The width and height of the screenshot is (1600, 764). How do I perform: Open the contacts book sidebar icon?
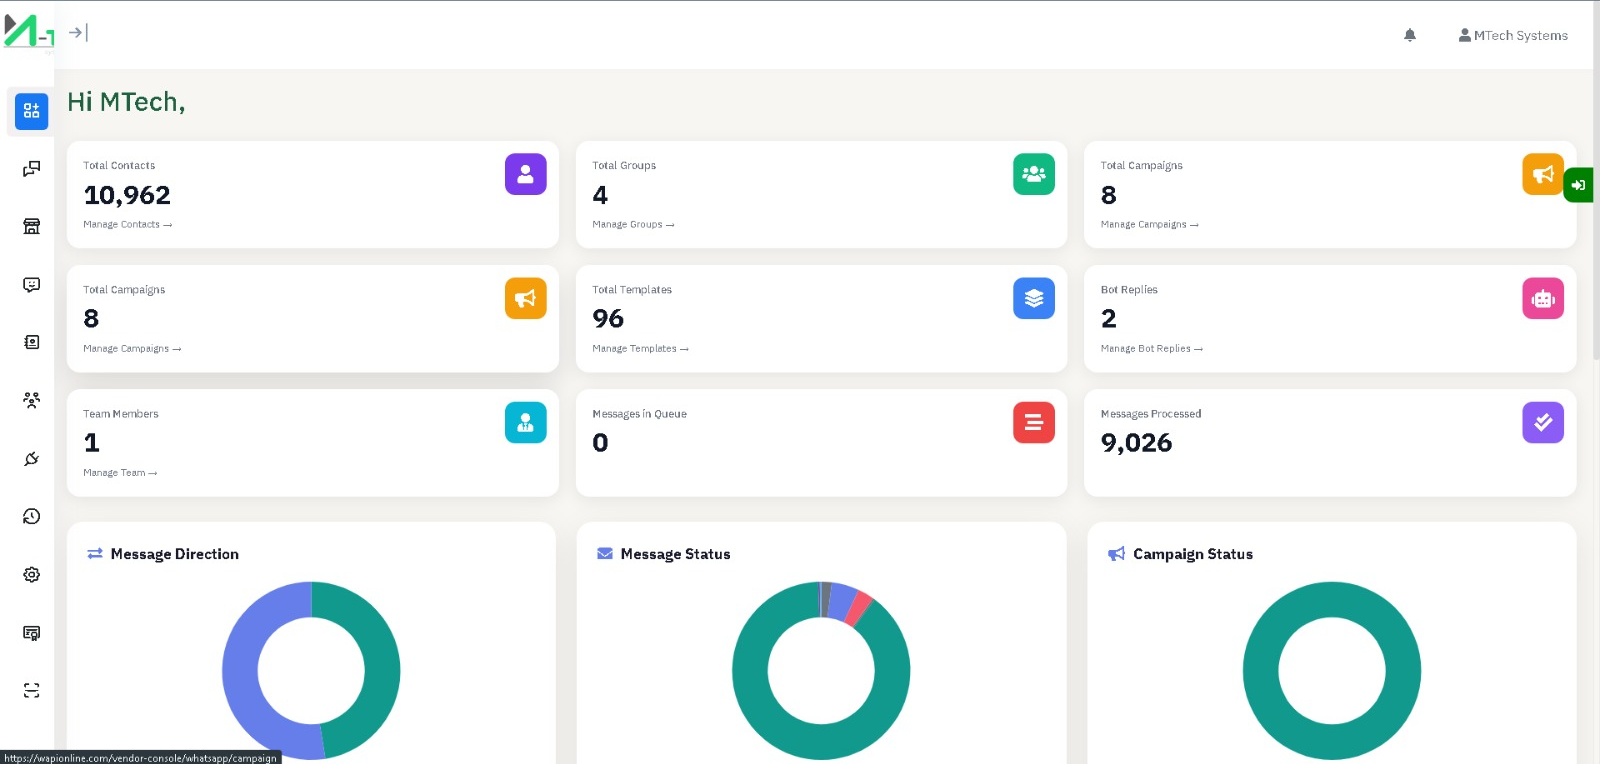coord(31,342)
